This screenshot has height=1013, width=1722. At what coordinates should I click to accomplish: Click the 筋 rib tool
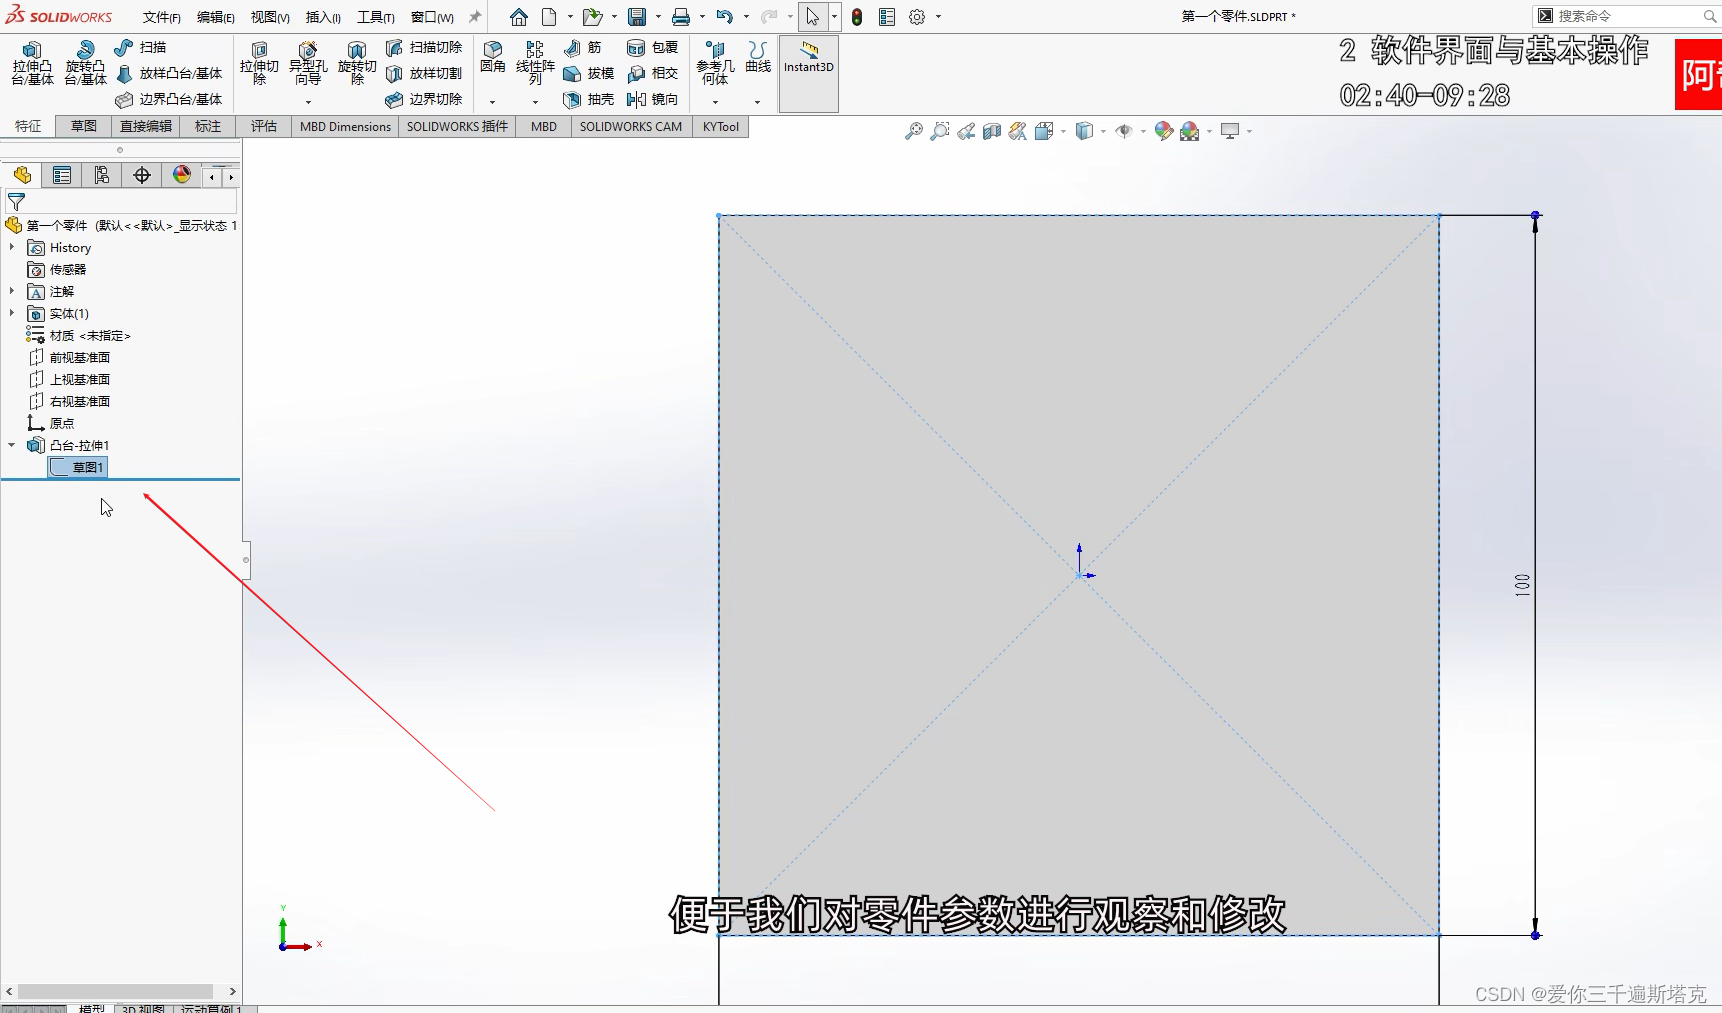(x=583, y=47)
